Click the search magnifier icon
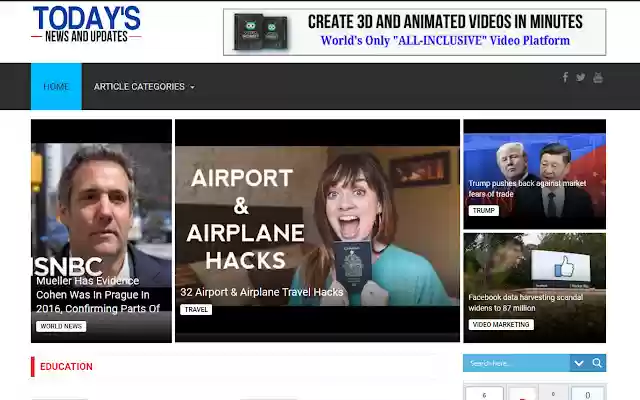 597,363
